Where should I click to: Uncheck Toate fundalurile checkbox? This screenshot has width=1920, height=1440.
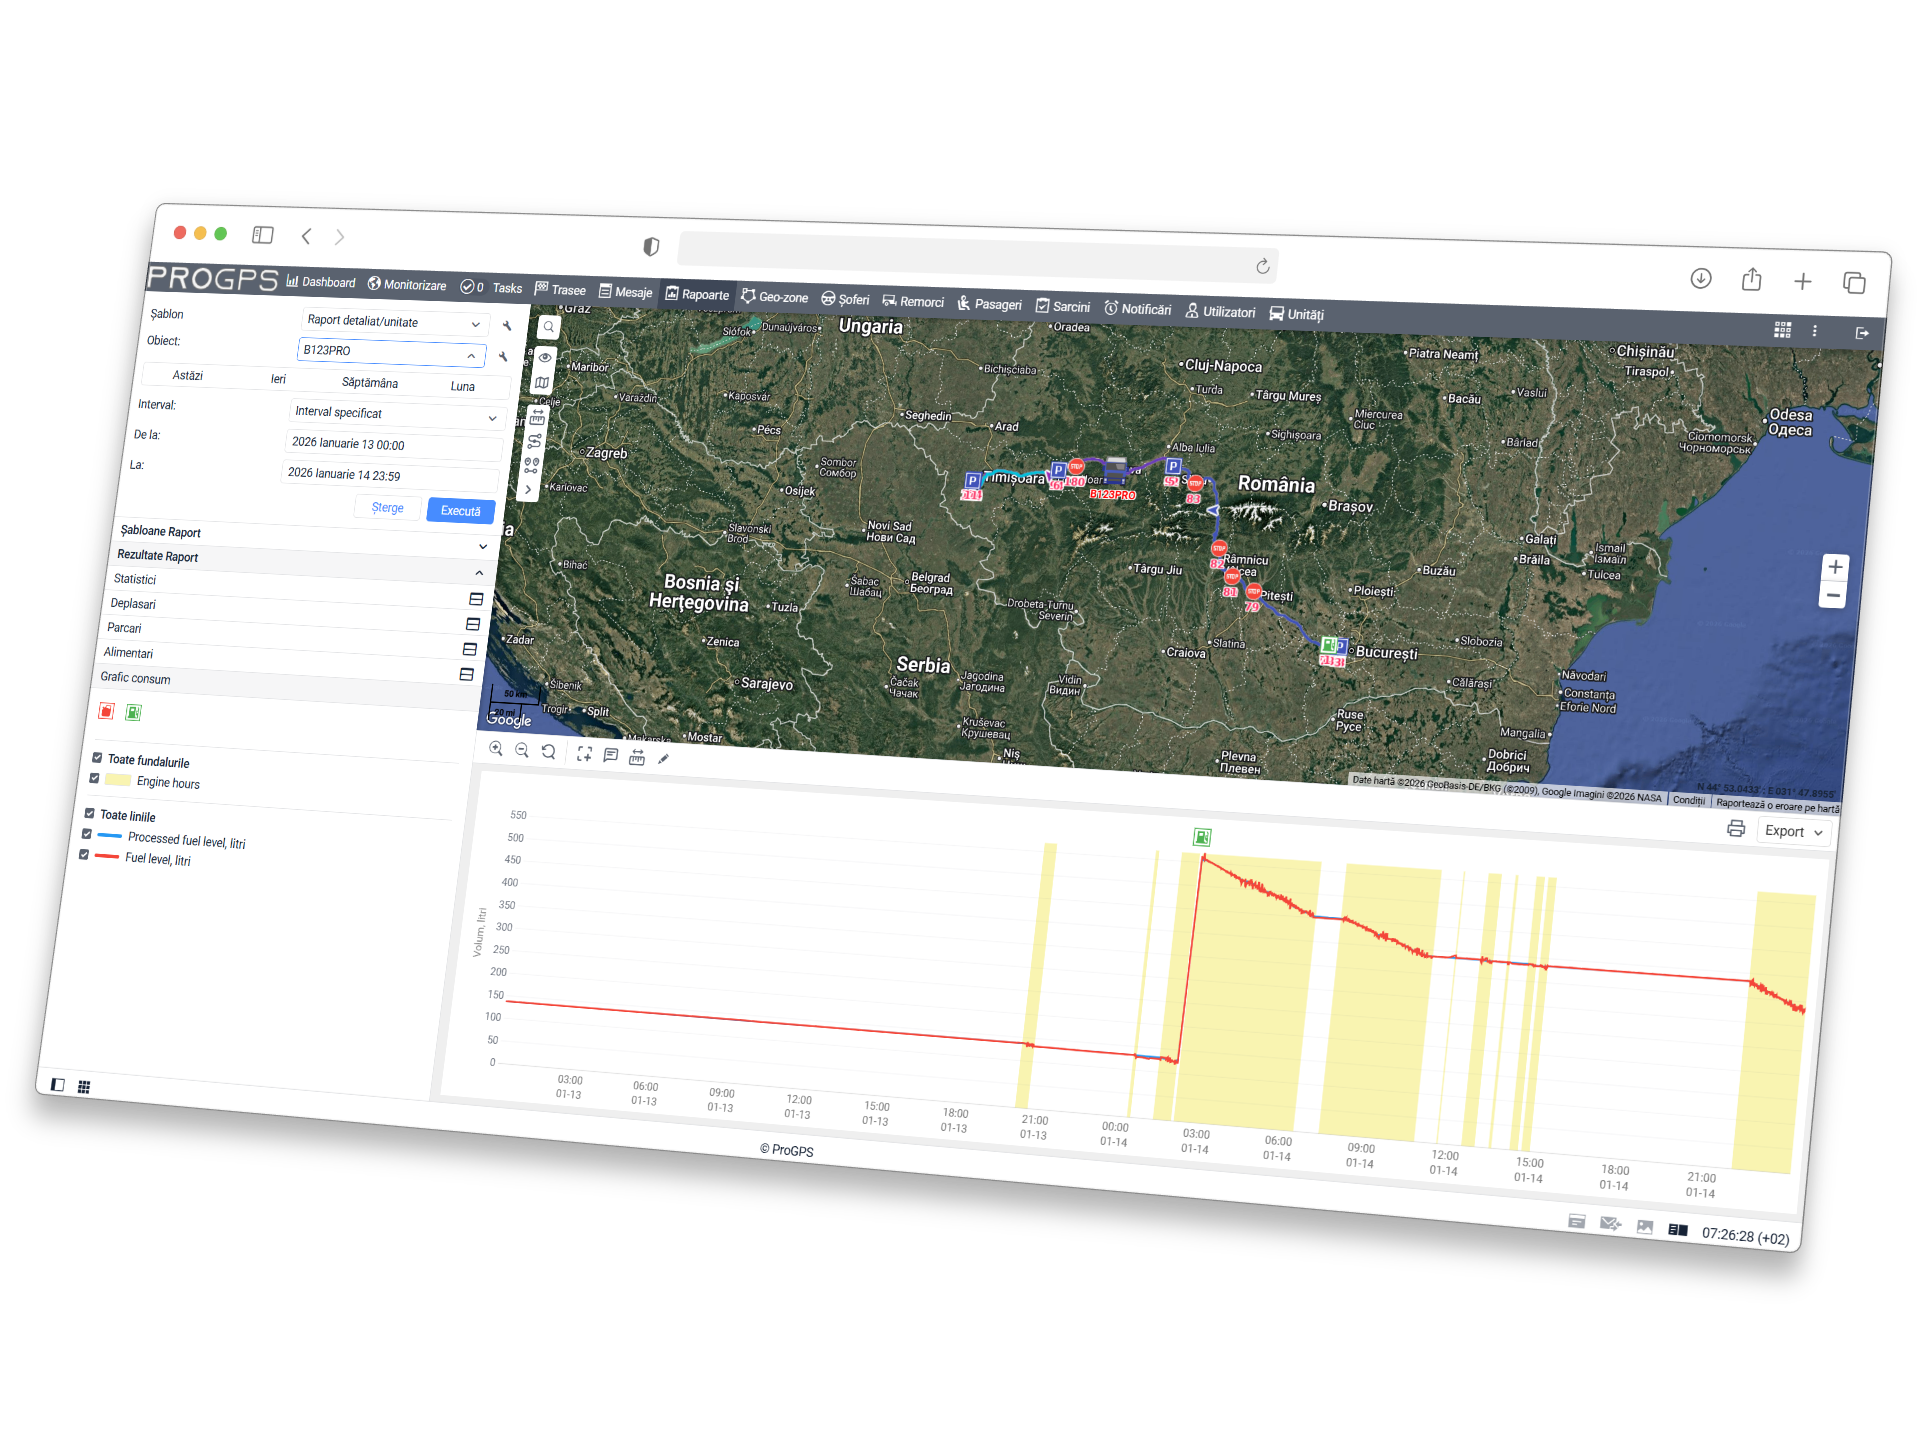pyautogui.click(x=97, y=758)
